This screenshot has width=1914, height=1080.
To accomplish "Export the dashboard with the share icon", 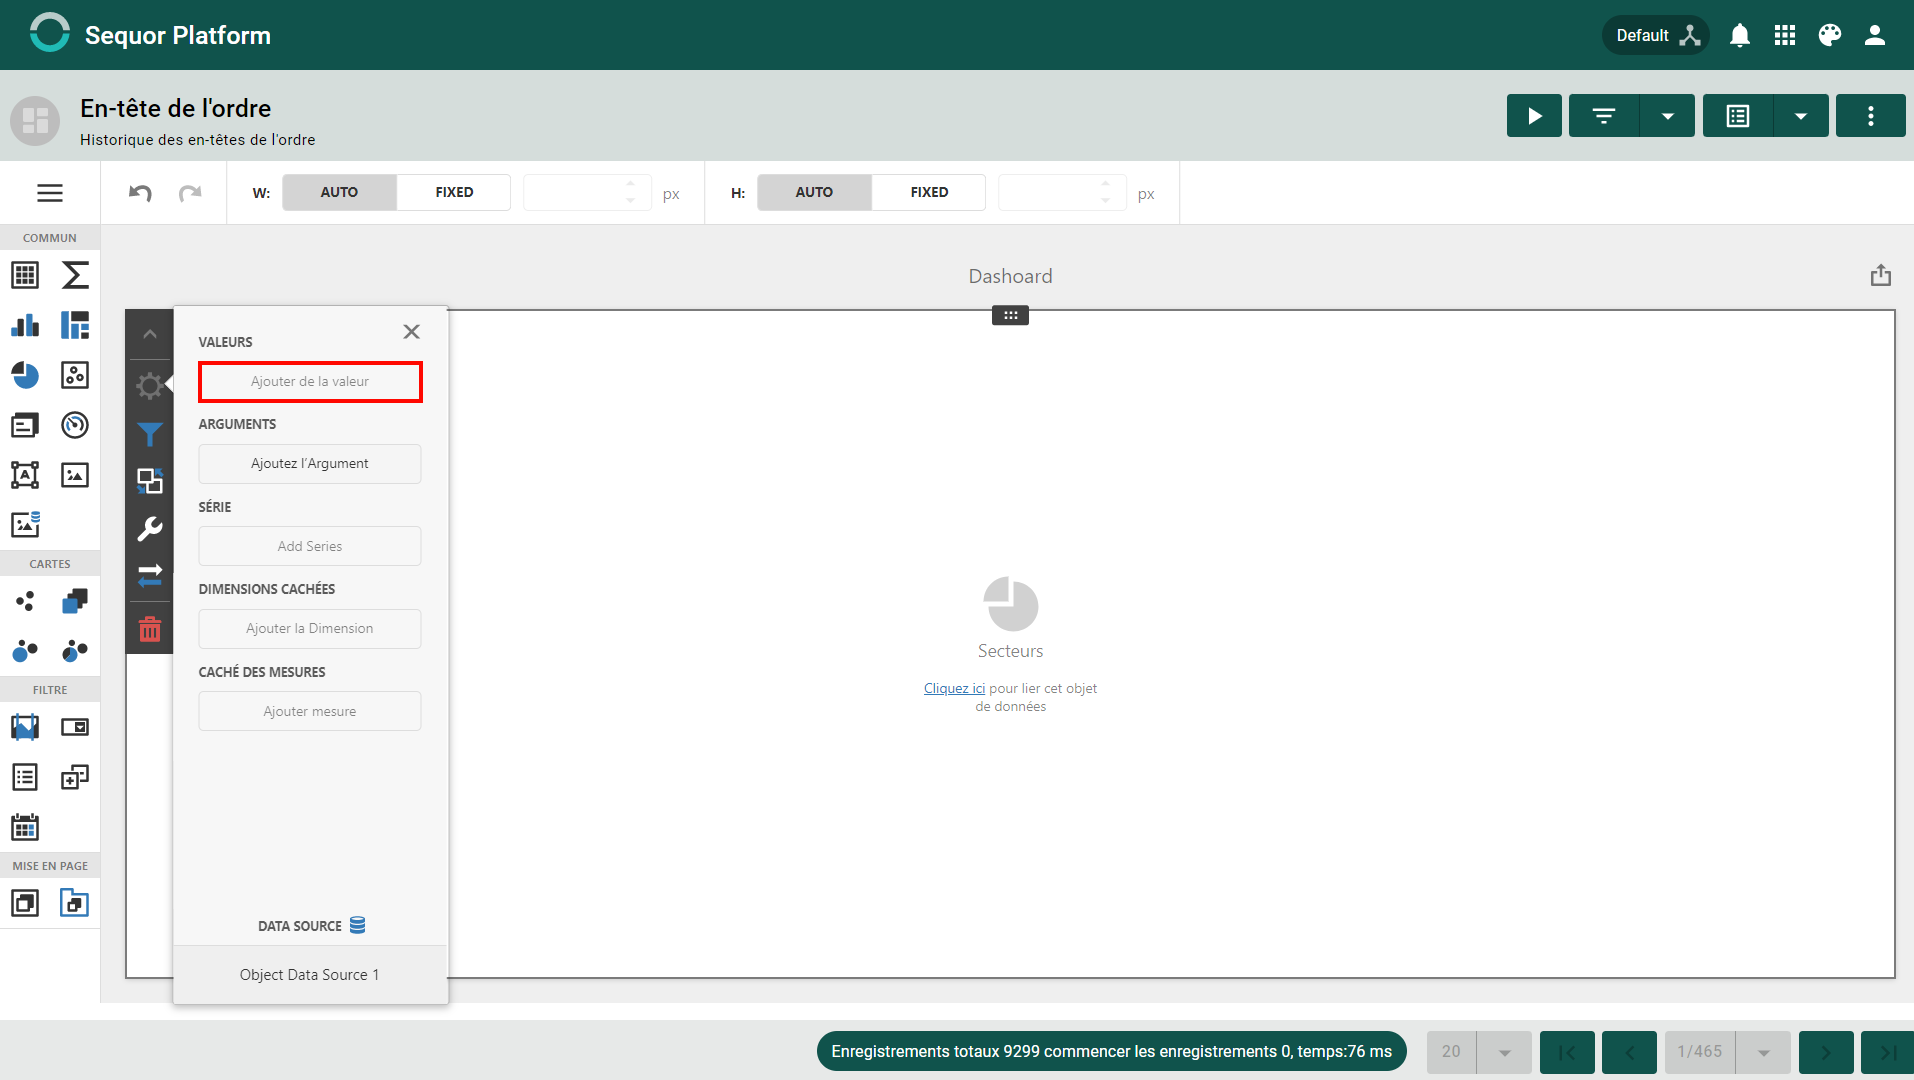I will coord(1881,275).
